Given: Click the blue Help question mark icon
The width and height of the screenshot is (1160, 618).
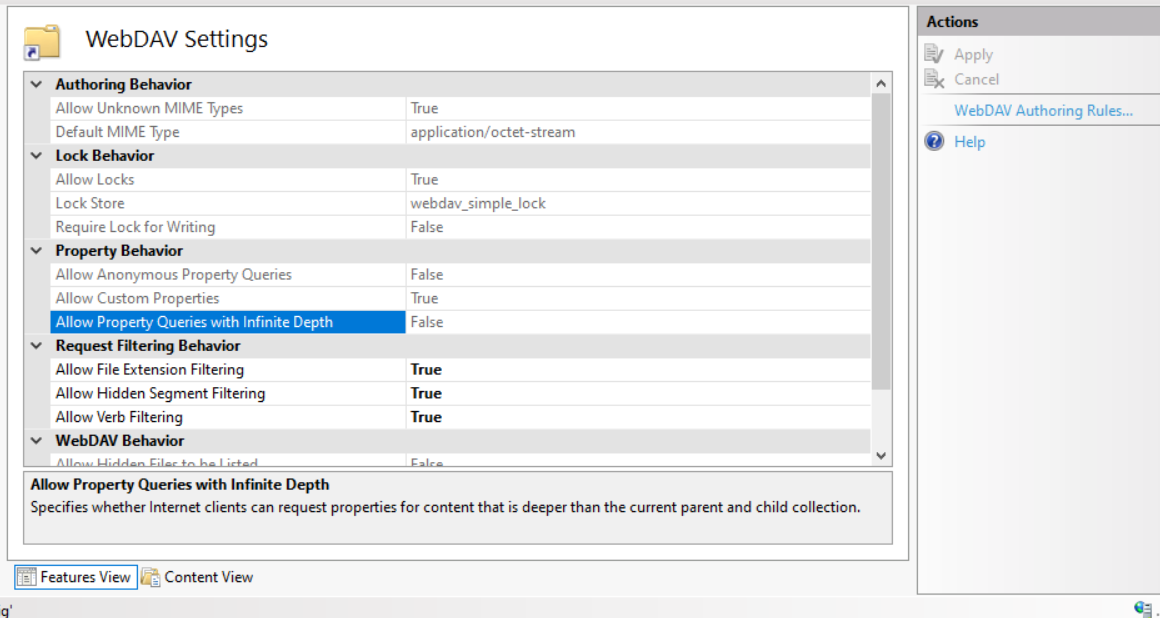Looking at the screenshot, I should coord(934,141).
